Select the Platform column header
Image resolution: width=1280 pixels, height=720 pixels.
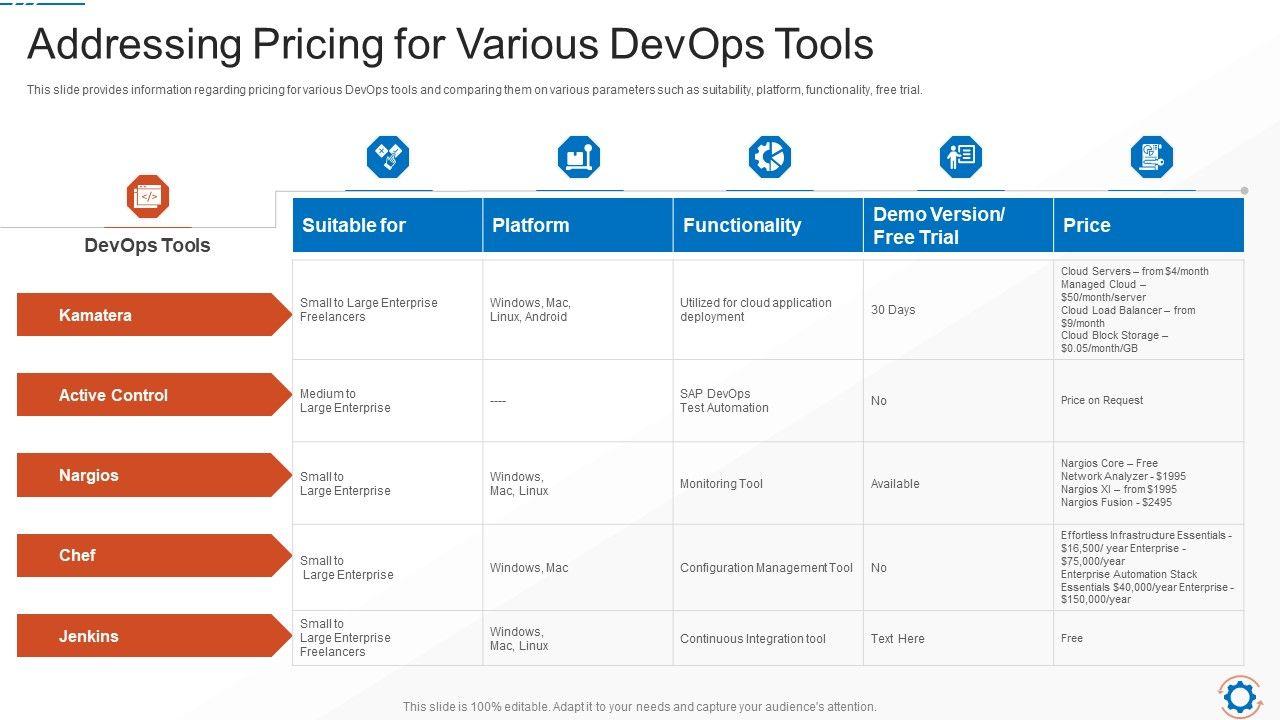click(578, 225)
